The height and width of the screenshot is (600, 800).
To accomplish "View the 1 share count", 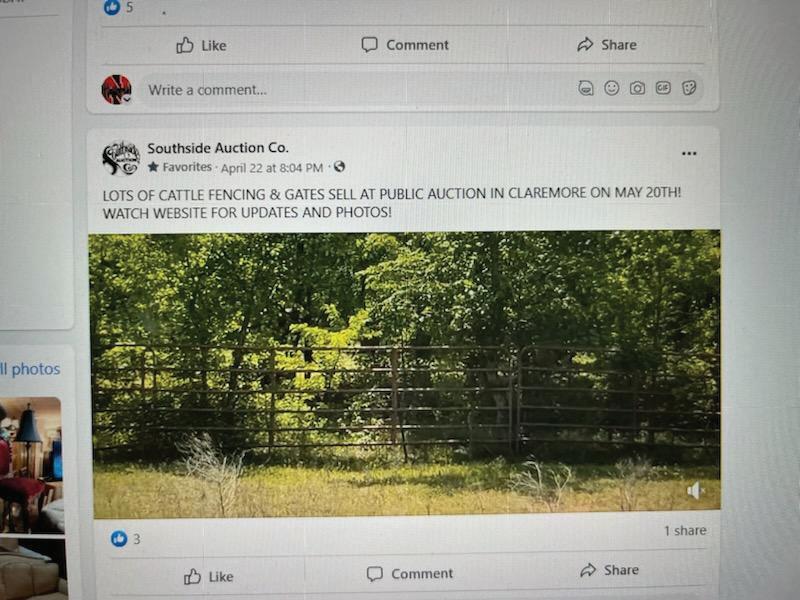I will (685, 531).
